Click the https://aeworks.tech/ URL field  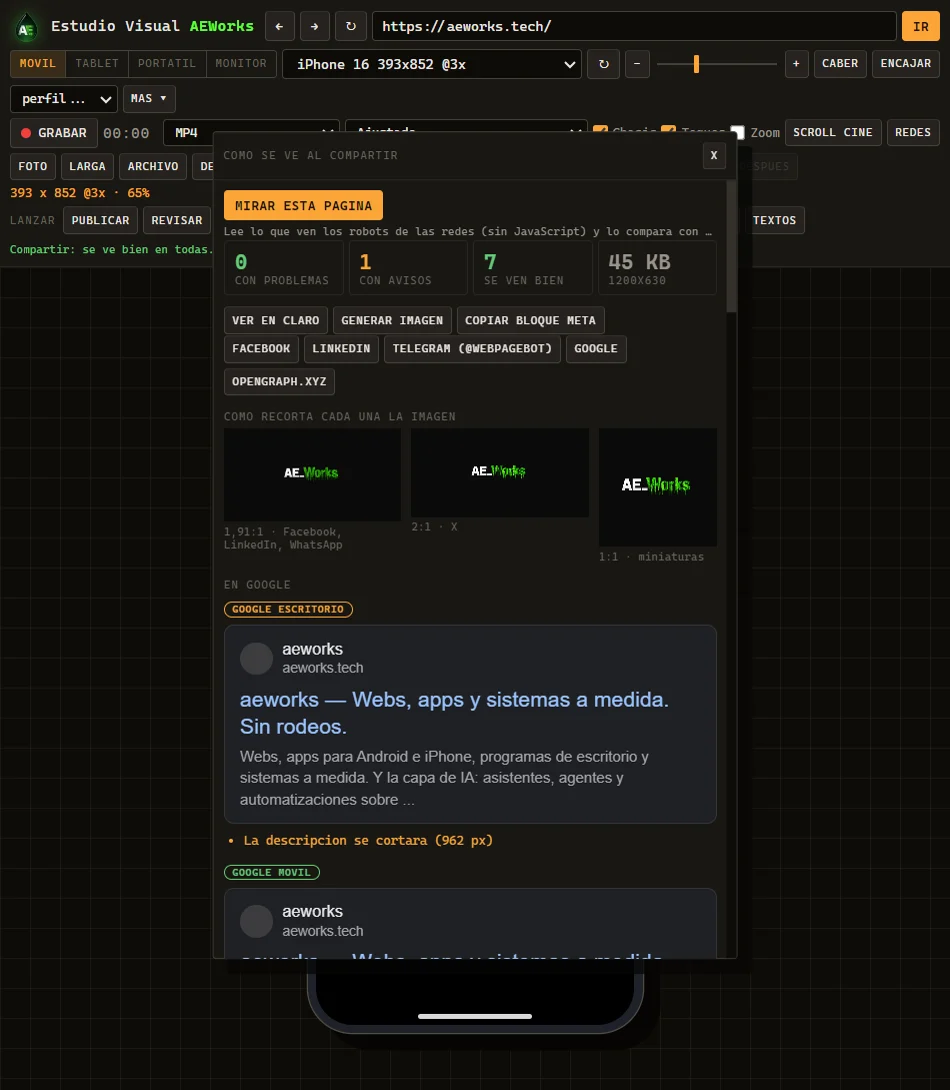pyautogui.click(x=634, y=26)
